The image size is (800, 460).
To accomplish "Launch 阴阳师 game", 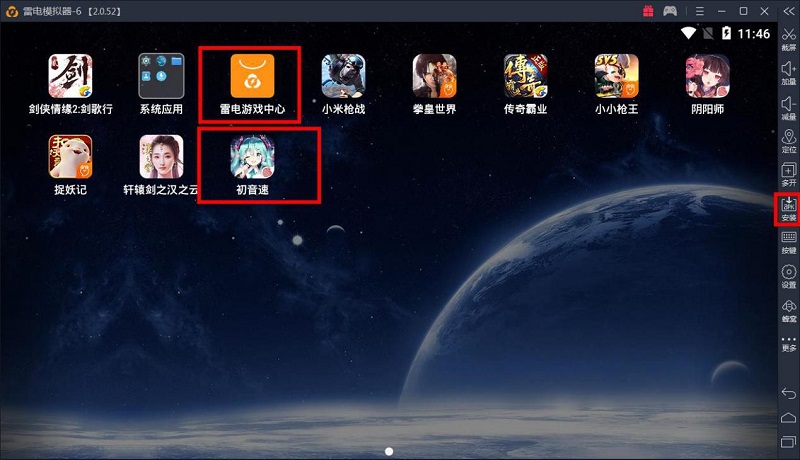I will (x=707, y=77).
